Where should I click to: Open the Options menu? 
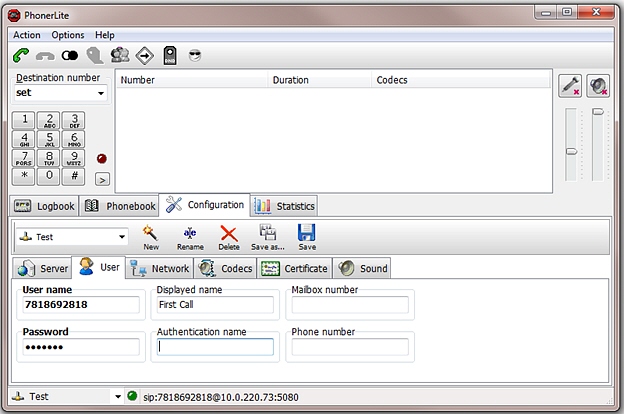(x=68, y=35)
